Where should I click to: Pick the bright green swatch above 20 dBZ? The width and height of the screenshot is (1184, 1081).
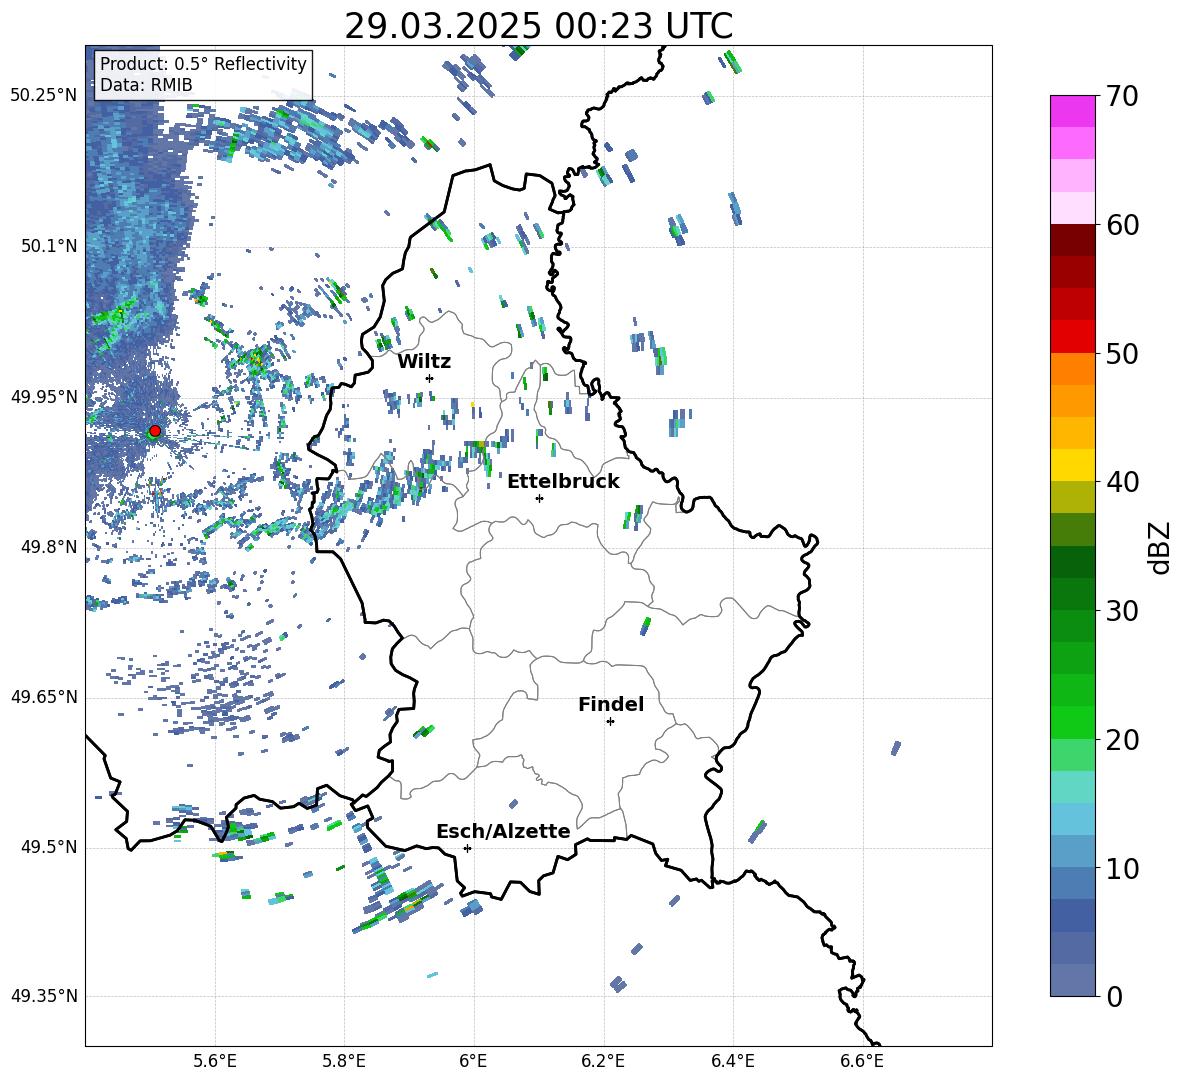(1072, 722)
